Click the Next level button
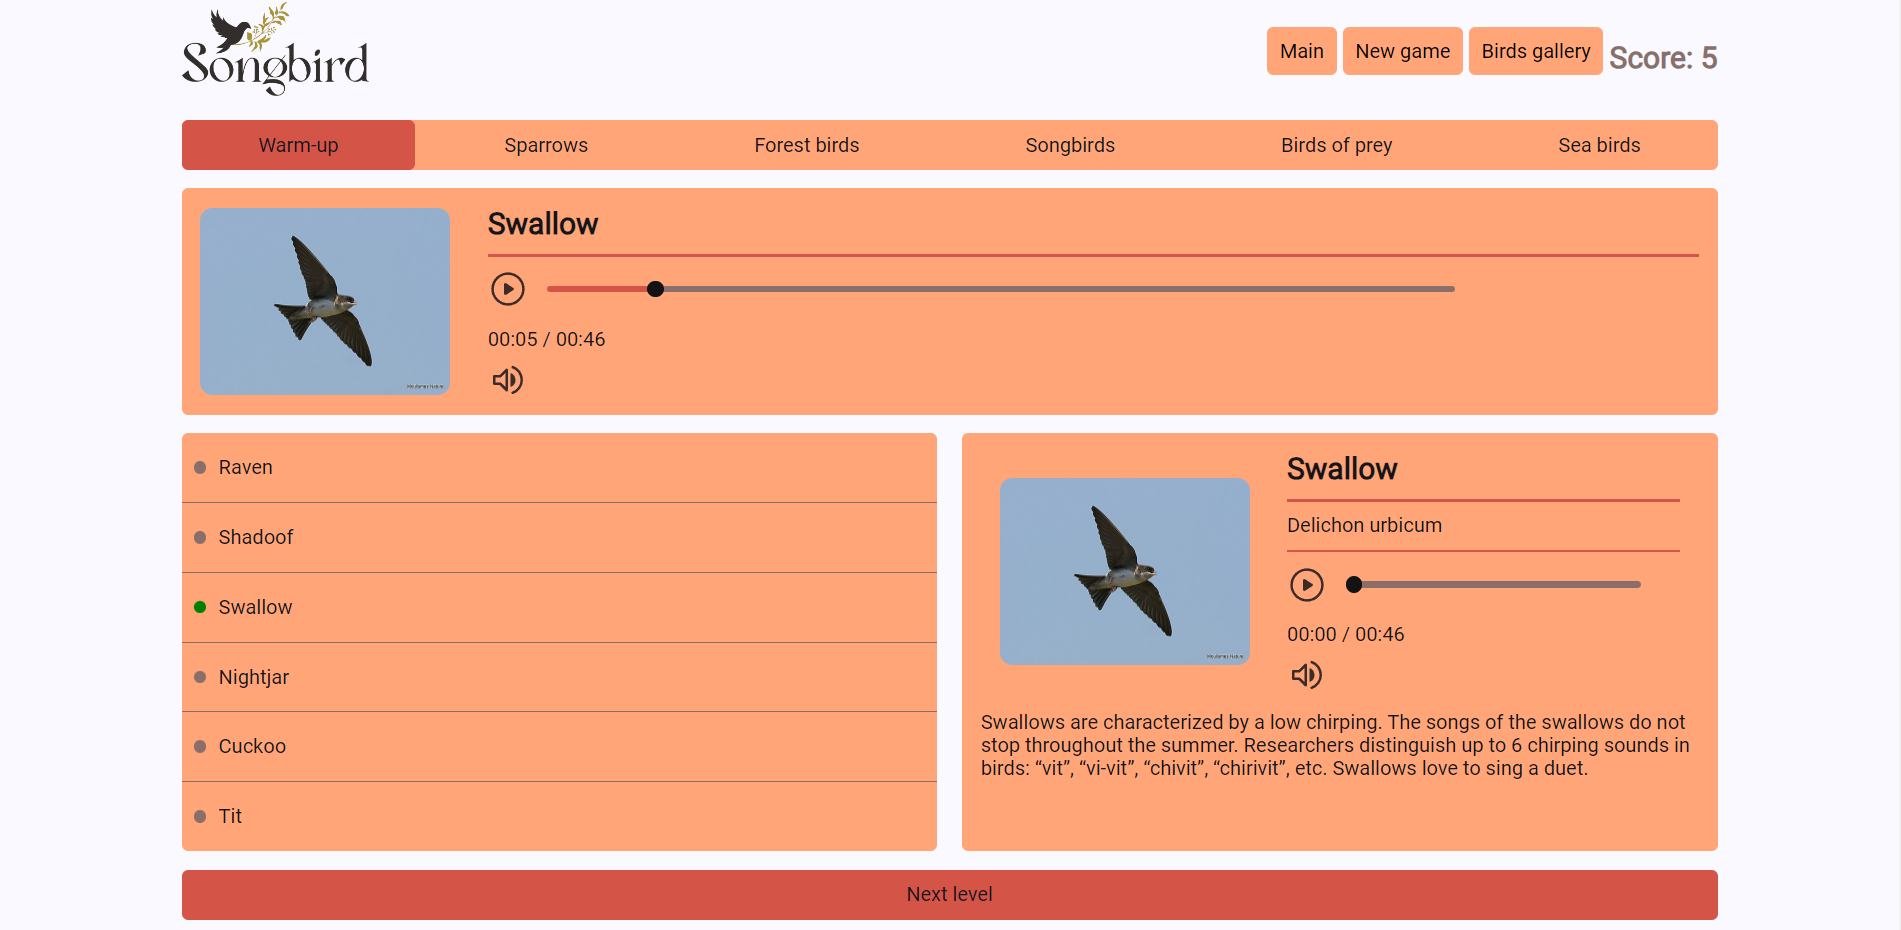 949,894
